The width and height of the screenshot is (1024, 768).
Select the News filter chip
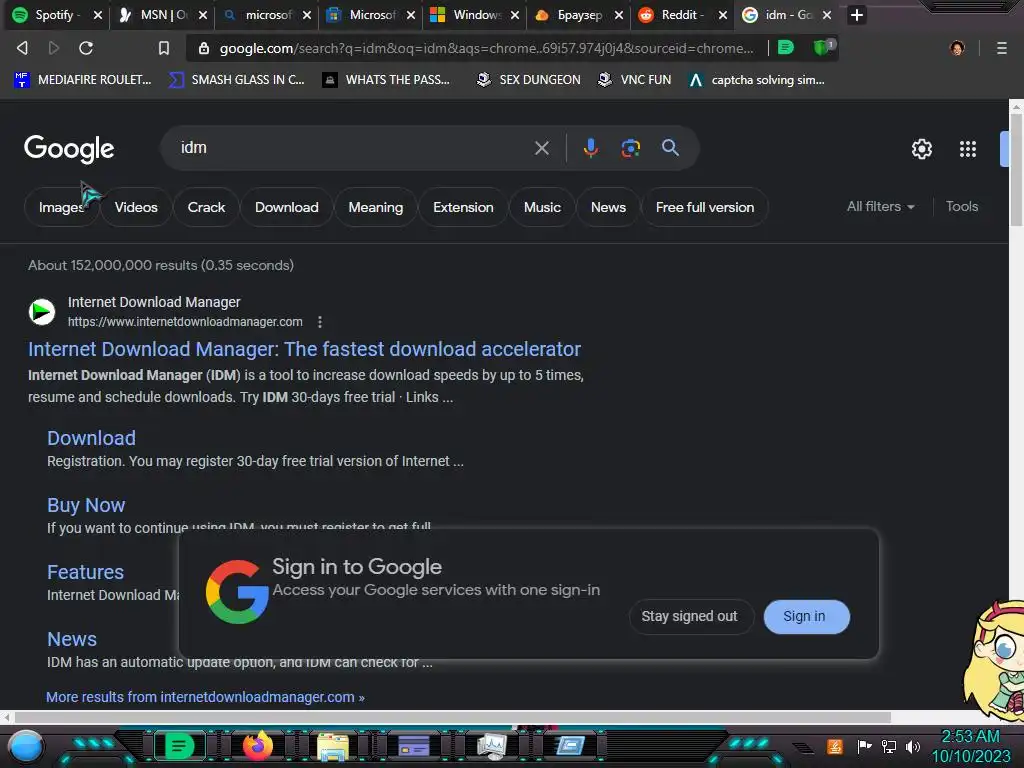[x=608, y=208]
